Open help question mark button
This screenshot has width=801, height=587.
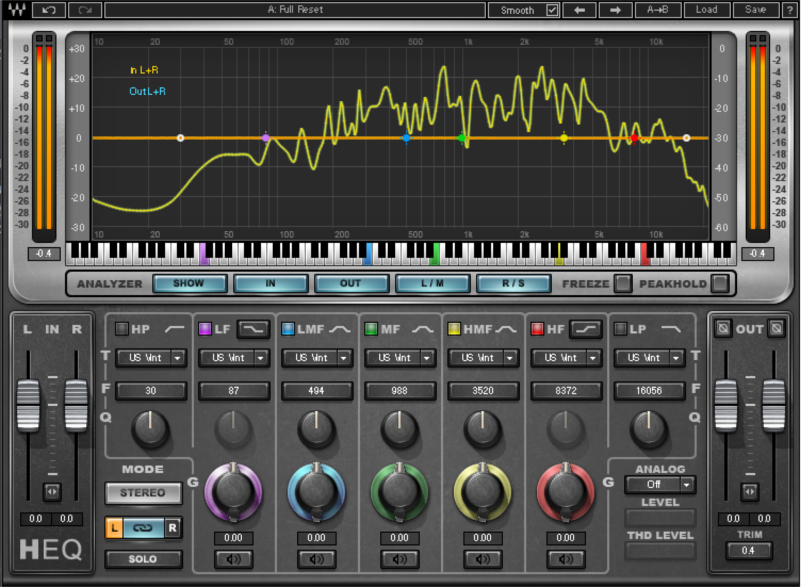point(790,10)
